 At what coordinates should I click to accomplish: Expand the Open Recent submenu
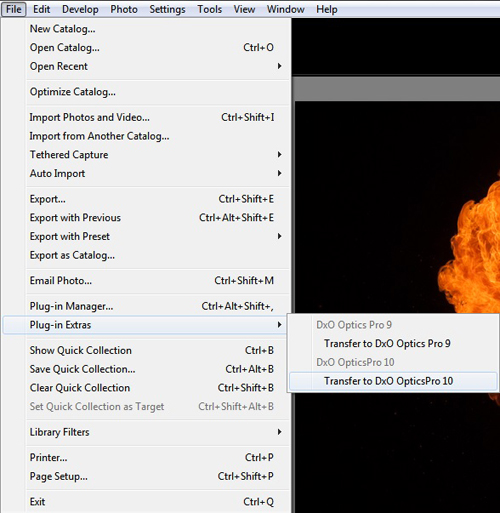coord(155,66)
